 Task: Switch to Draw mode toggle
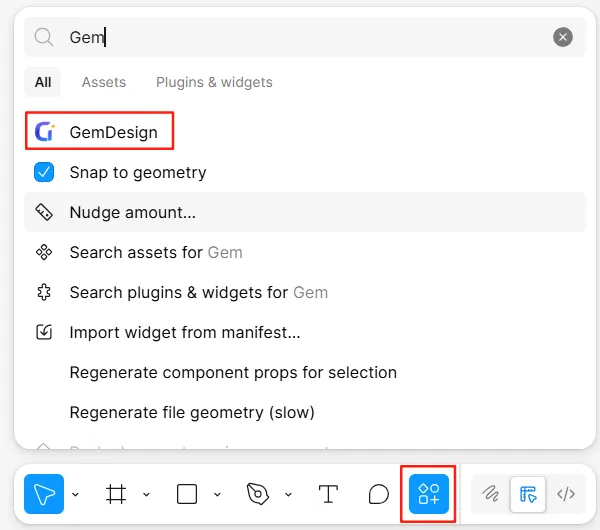(490, 493)
